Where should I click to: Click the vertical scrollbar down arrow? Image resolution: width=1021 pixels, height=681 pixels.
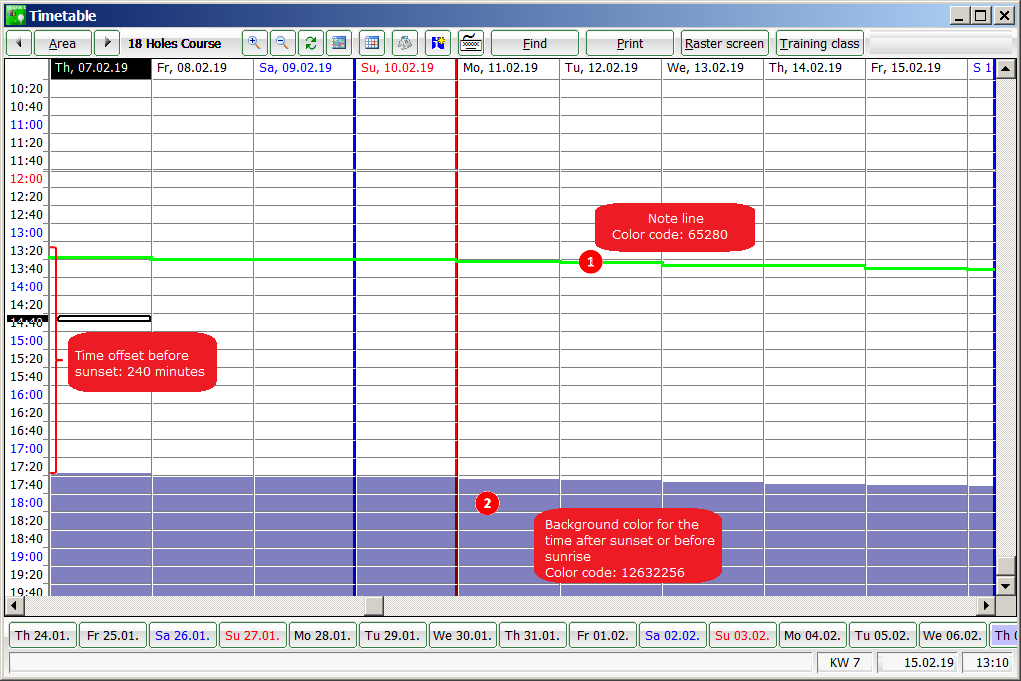pos(1006,586)
